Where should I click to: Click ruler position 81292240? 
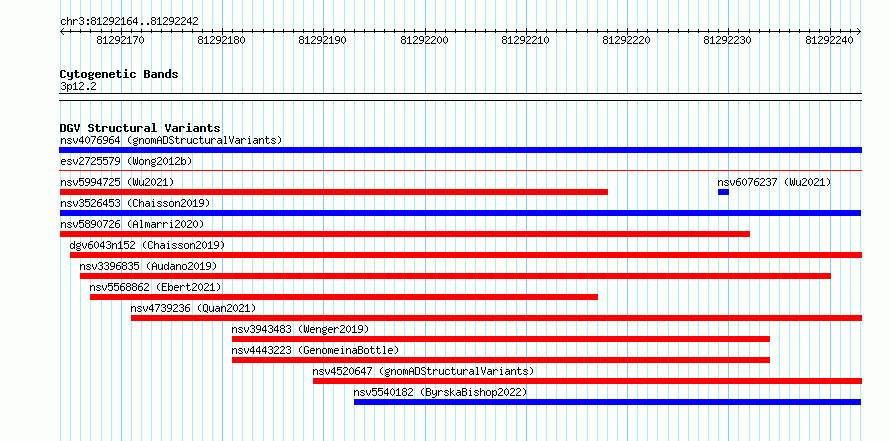pyautogui.click(x=830, y=40)
